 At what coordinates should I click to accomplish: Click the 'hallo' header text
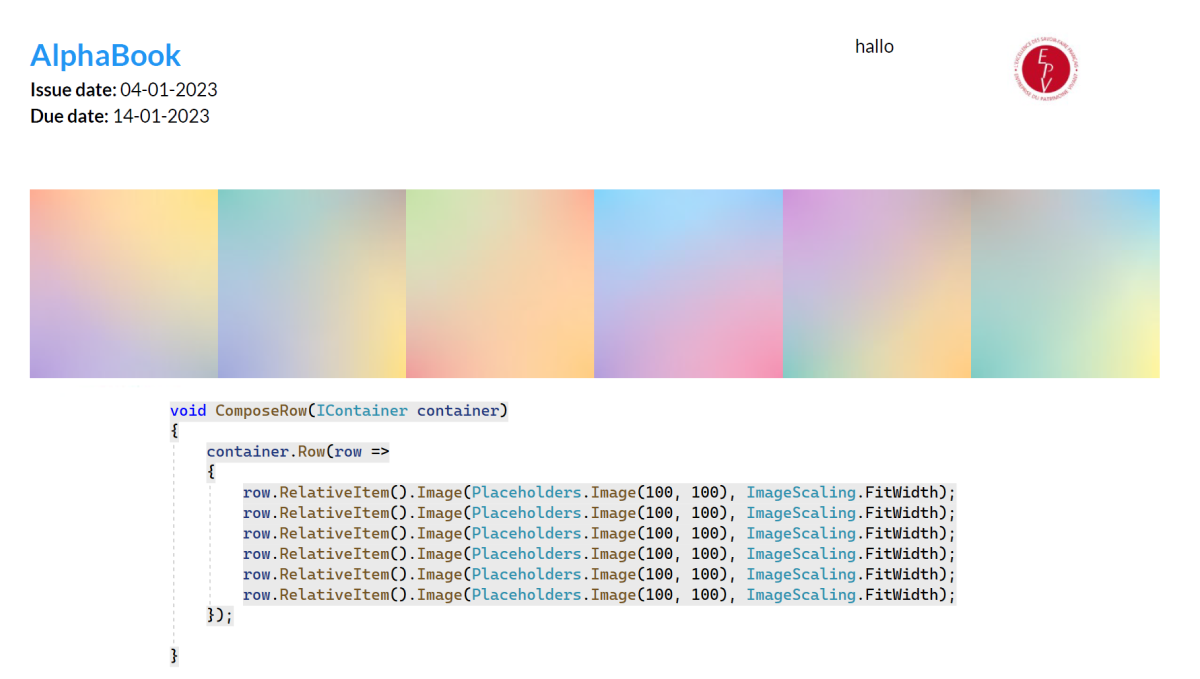click(x=874, y=46)
